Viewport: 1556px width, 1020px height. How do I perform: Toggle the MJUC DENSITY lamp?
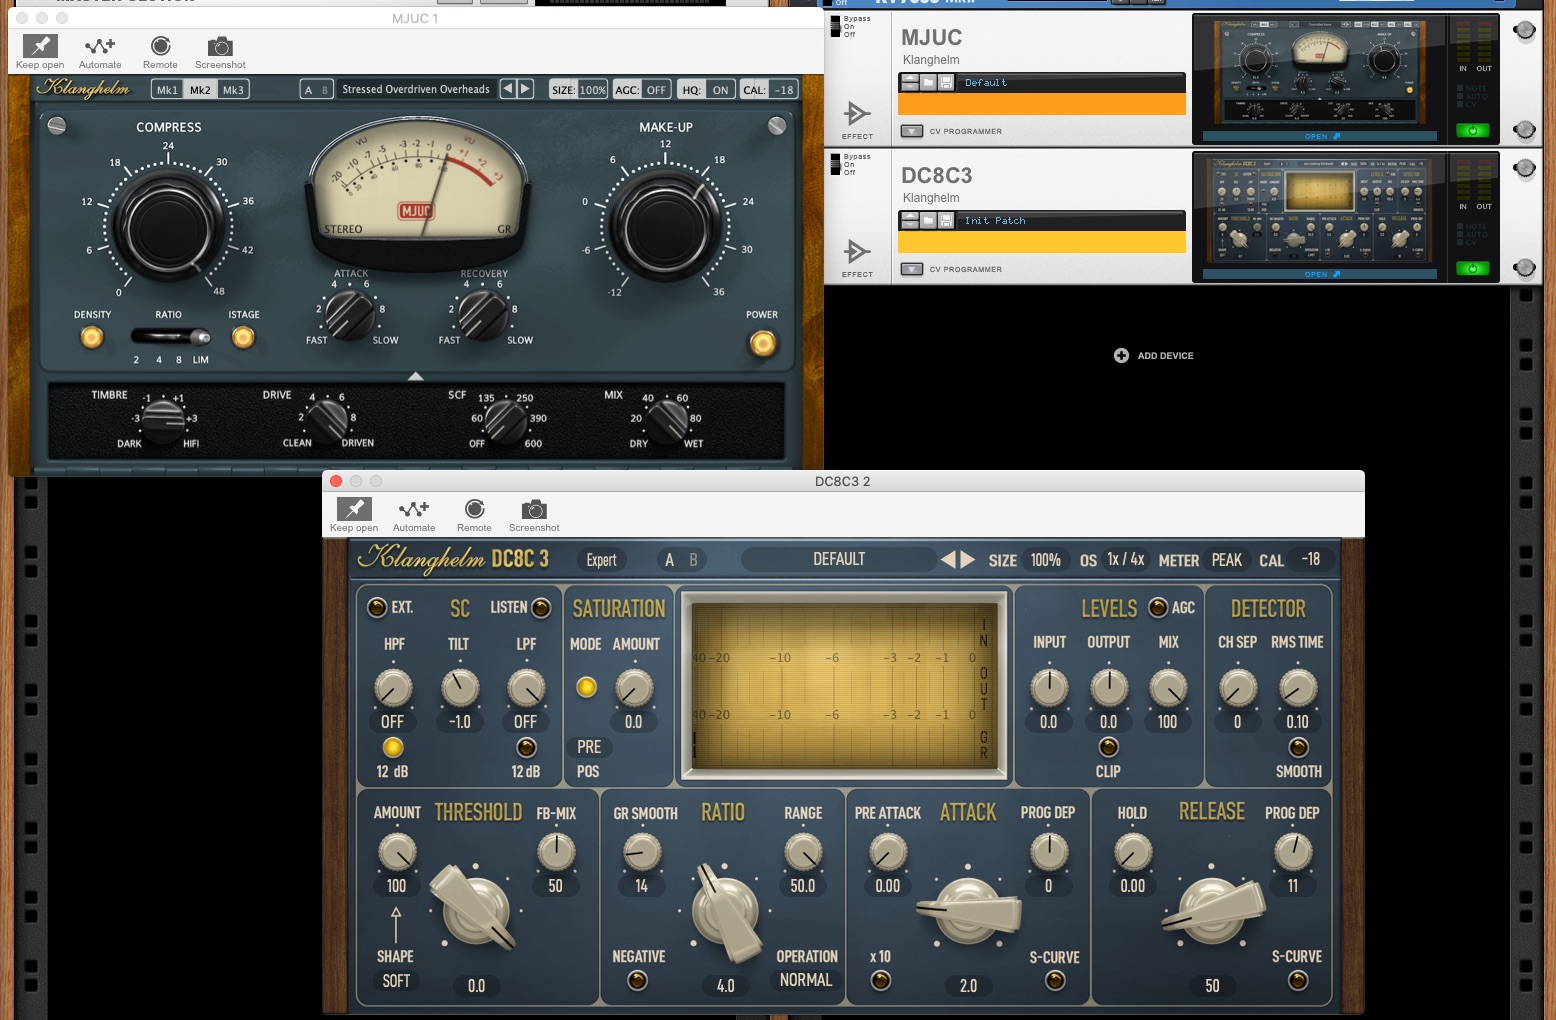point(92,337)
